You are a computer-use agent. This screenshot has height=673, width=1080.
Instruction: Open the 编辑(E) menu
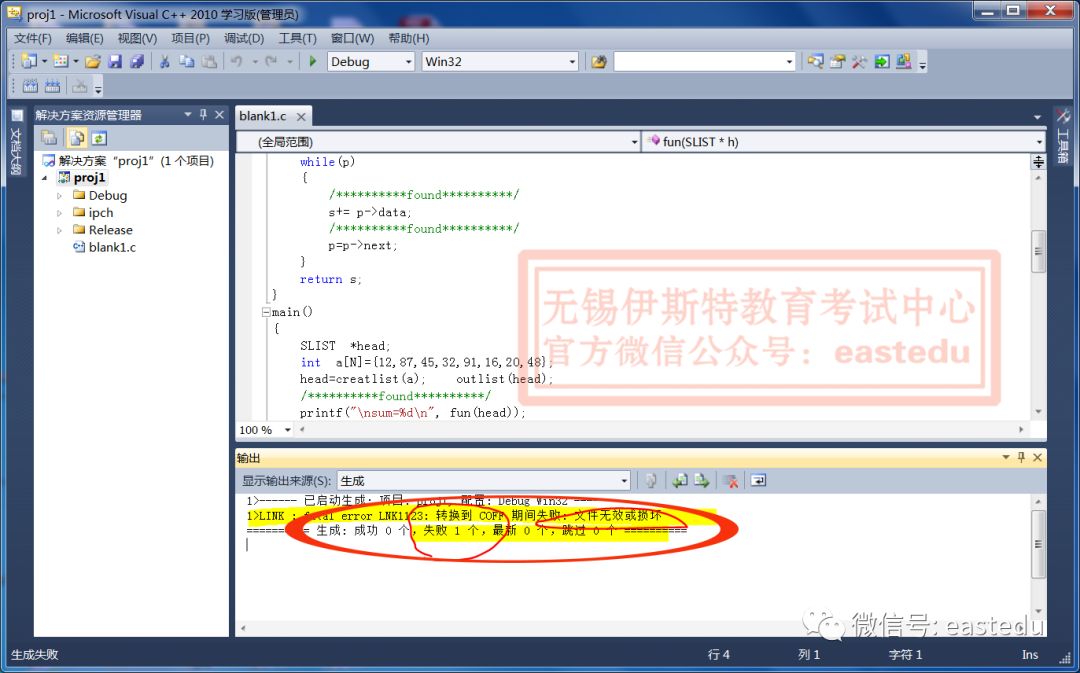click(85, 39)
